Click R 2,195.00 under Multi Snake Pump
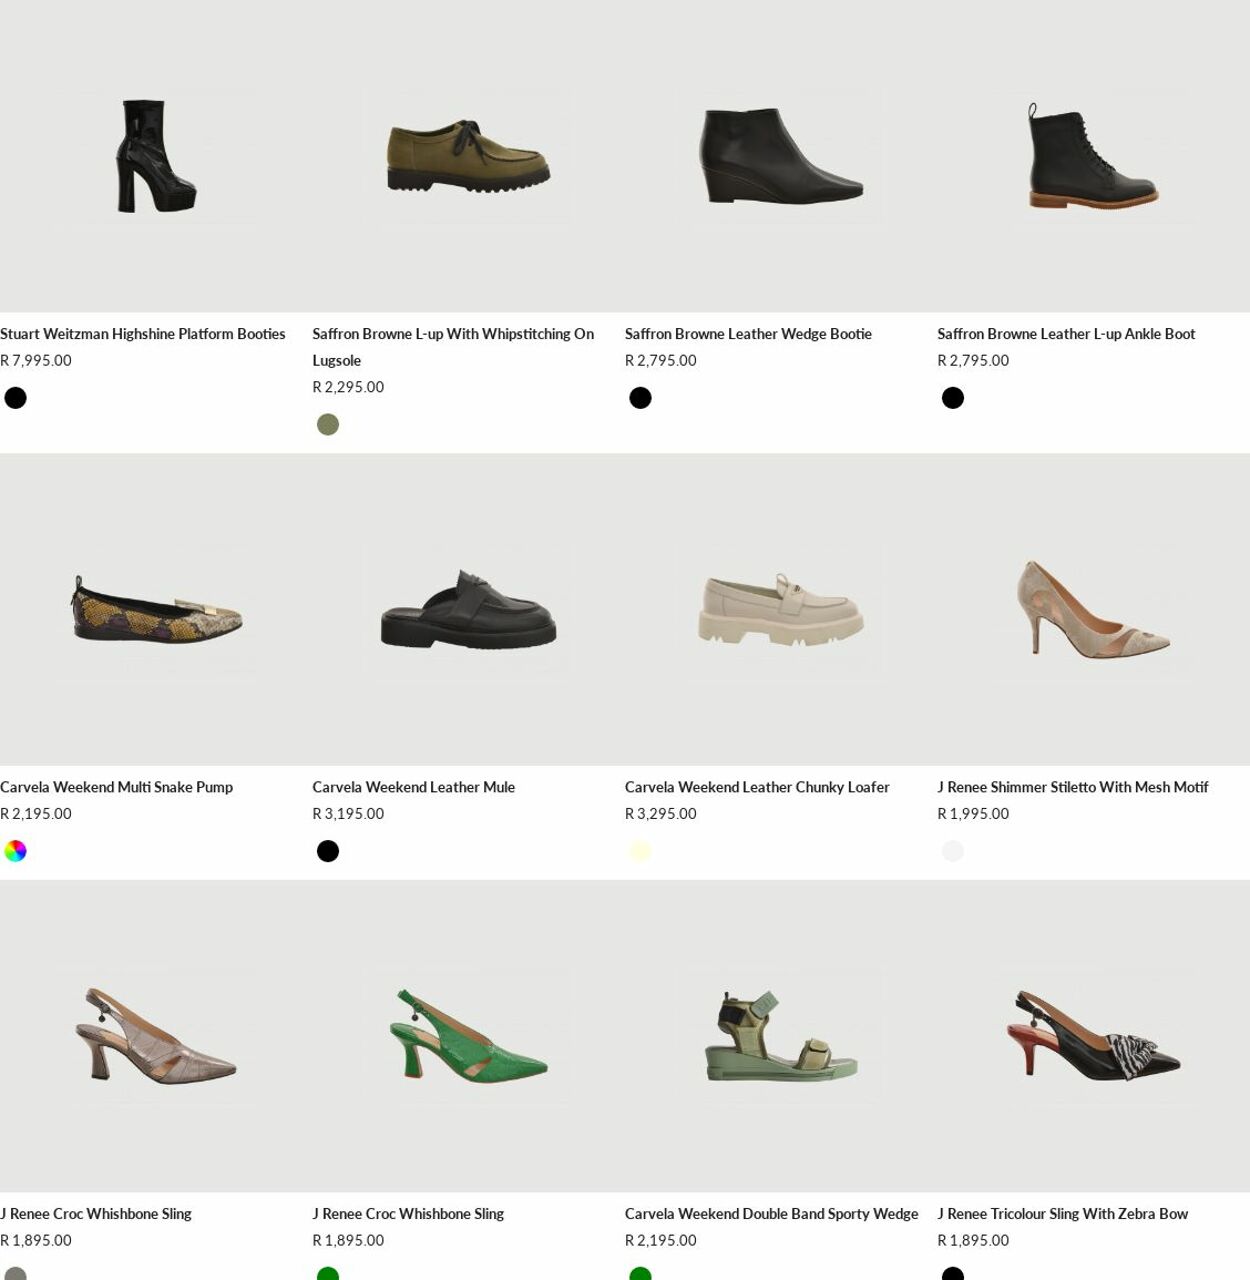Viewport: 1250px width, 1280px height. (x=36, y=814)
